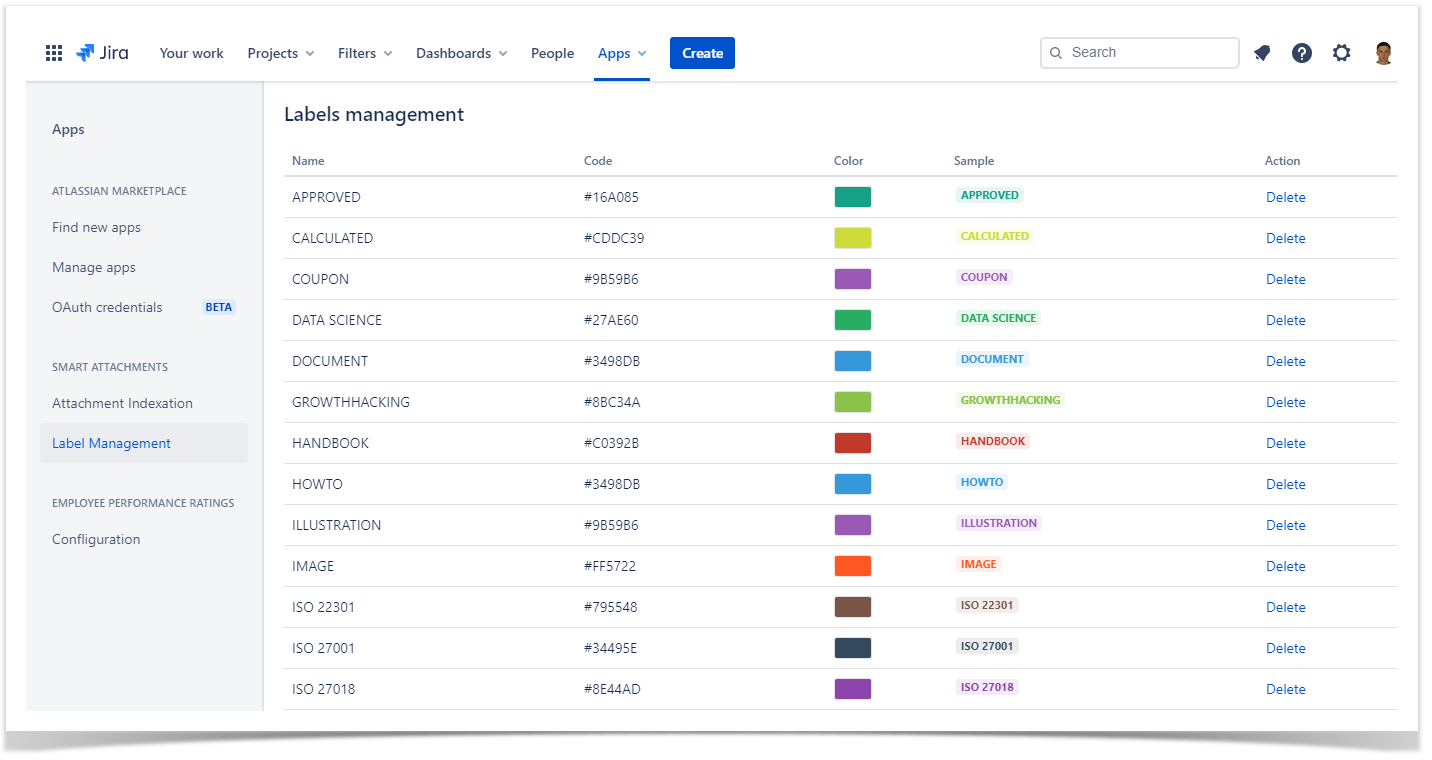Click the APPROVED color swatch
1432x760 pixels.
(852, 197)
